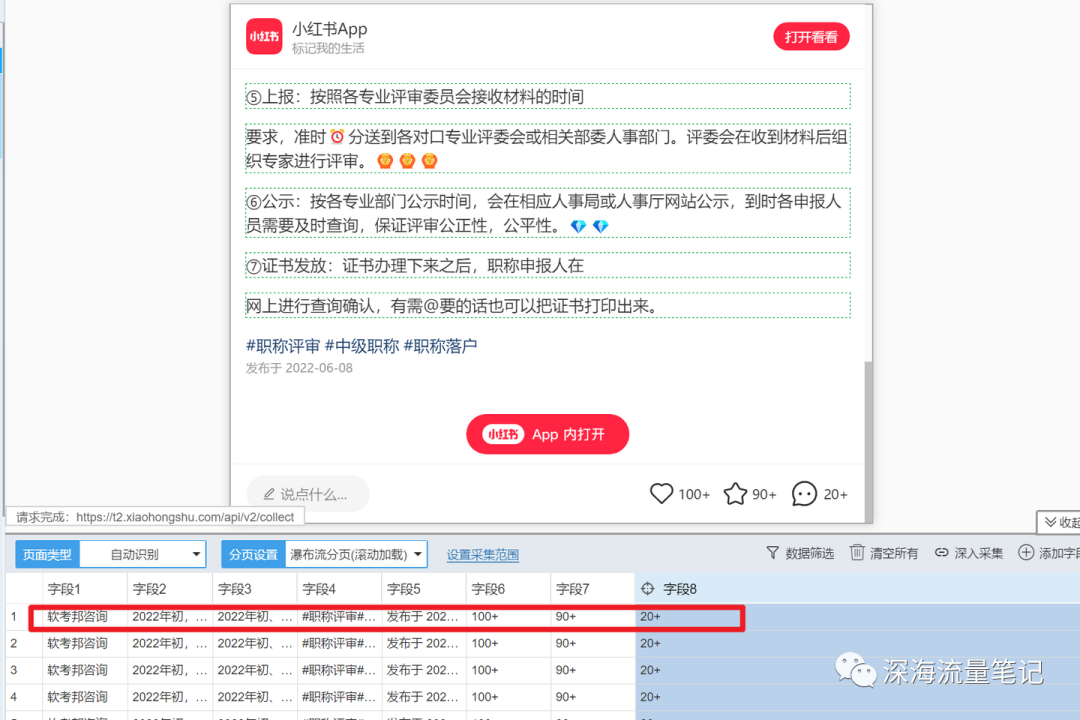Click the 90+ cell in row 4
1080x720 pixels.
(593, 697)
